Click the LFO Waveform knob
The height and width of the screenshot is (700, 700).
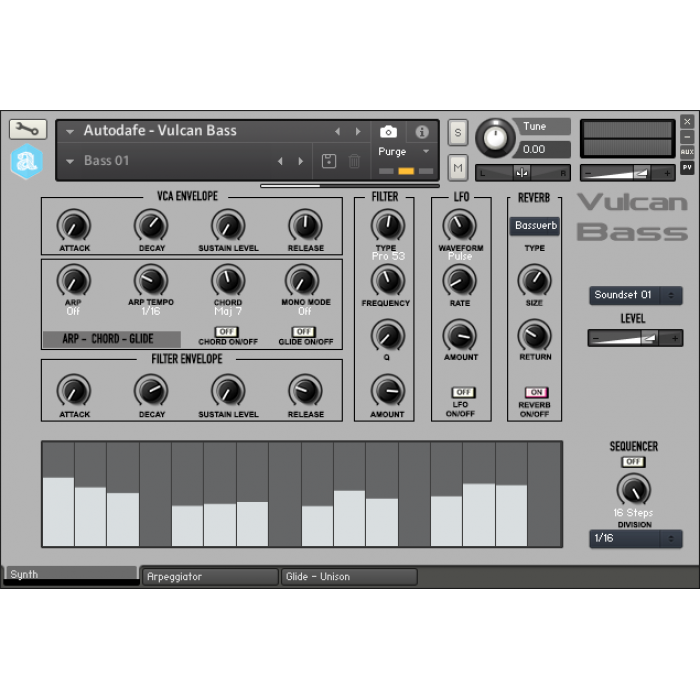[x=460, y=226]
